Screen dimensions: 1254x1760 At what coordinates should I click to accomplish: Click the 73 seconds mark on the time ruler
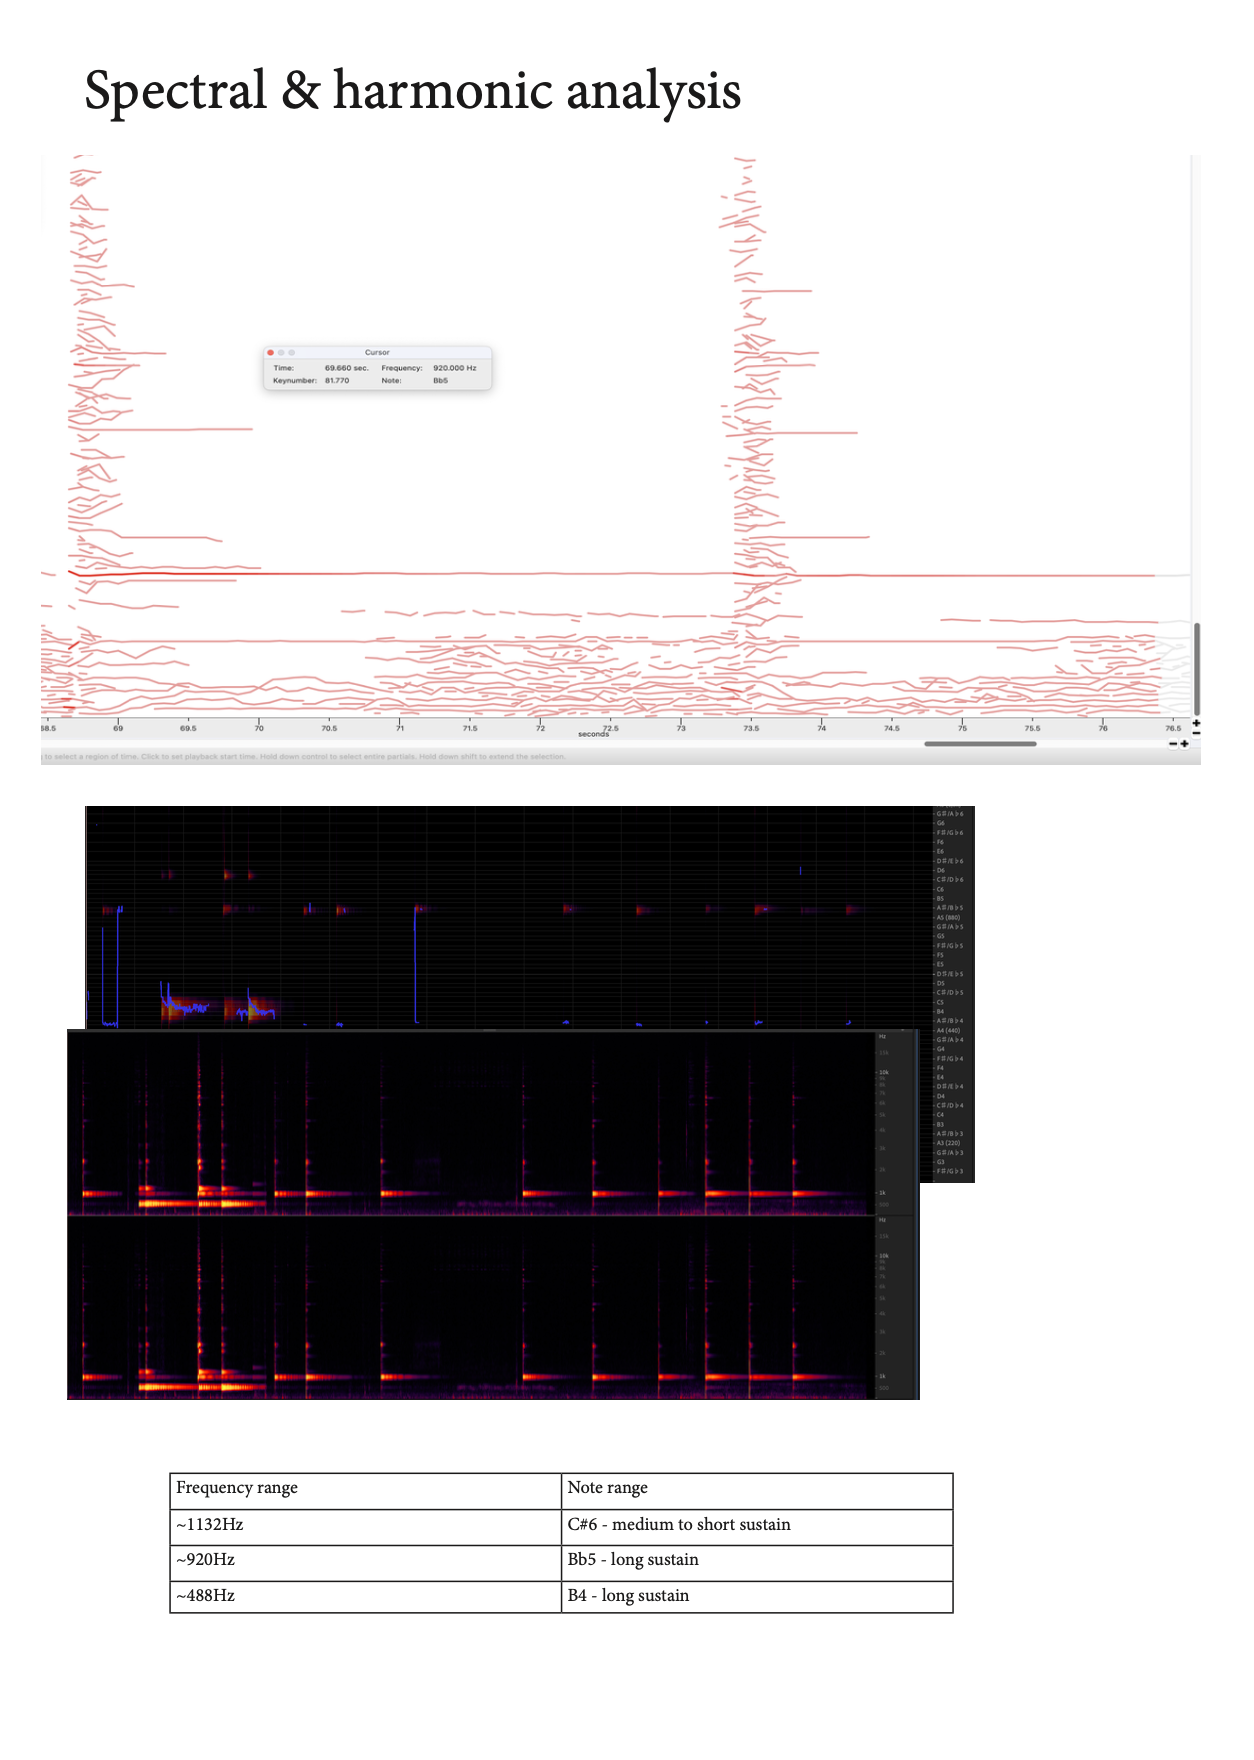[681, 727]
